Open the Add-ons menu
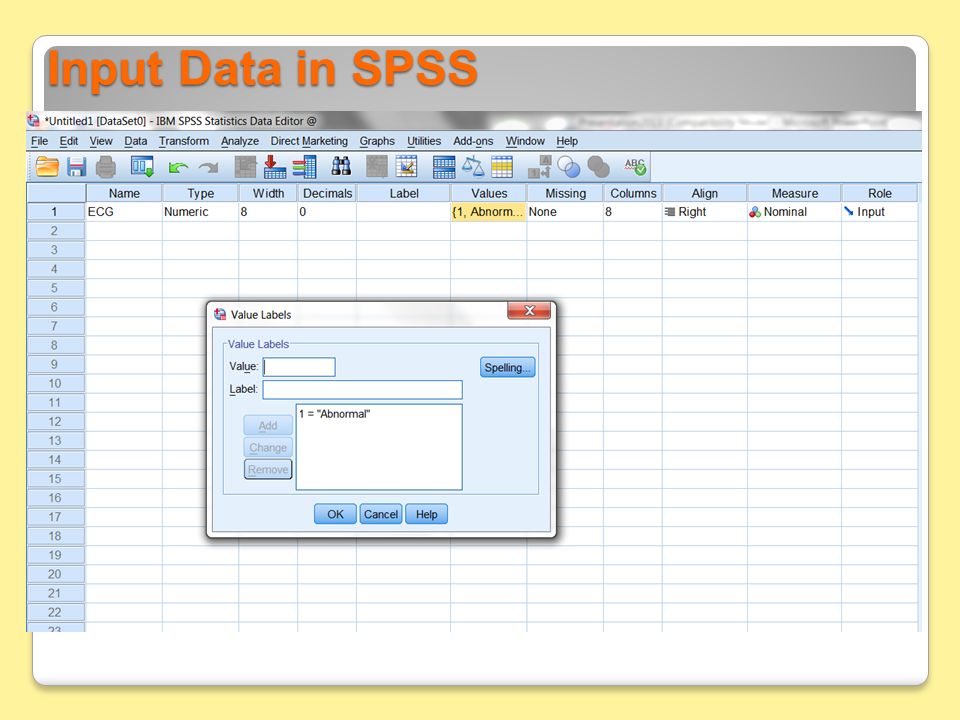The height and width of the screenshot is (720, 960). coord(473,141)
